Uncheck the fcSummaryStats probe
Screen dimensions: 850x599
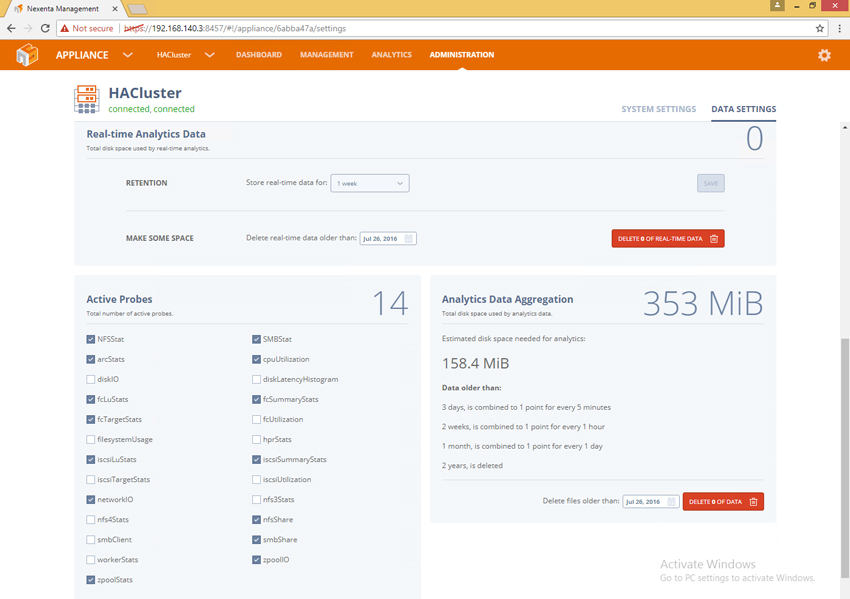pyautogui.click(x=256, y=400)
